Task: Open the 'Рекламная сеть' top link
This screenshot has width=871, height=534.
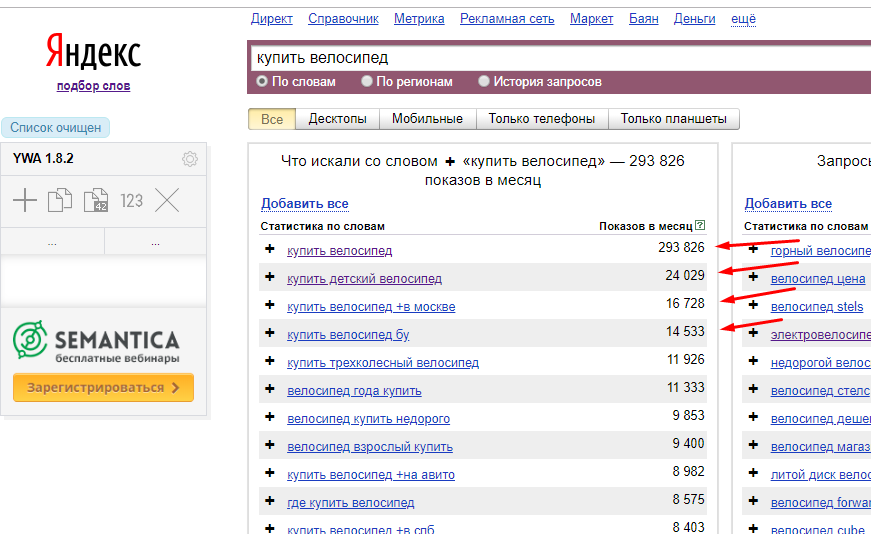Action: click(x=507, y=19)
